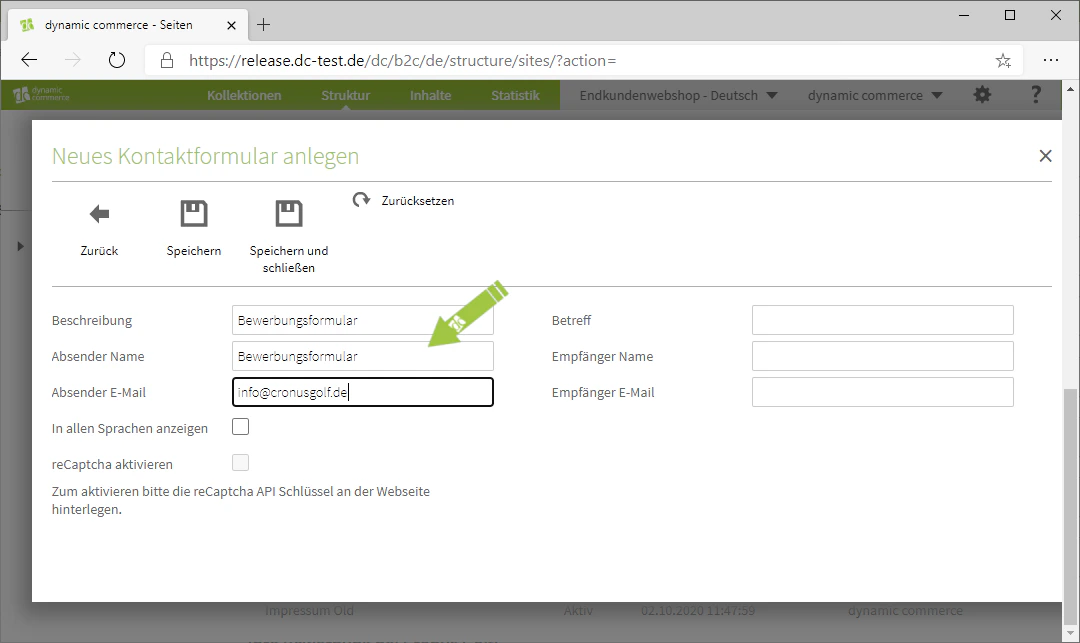This screenshot has height=643, width=1080.
Task: Open the settings gear in header
Action: click(x=982, y=95)
